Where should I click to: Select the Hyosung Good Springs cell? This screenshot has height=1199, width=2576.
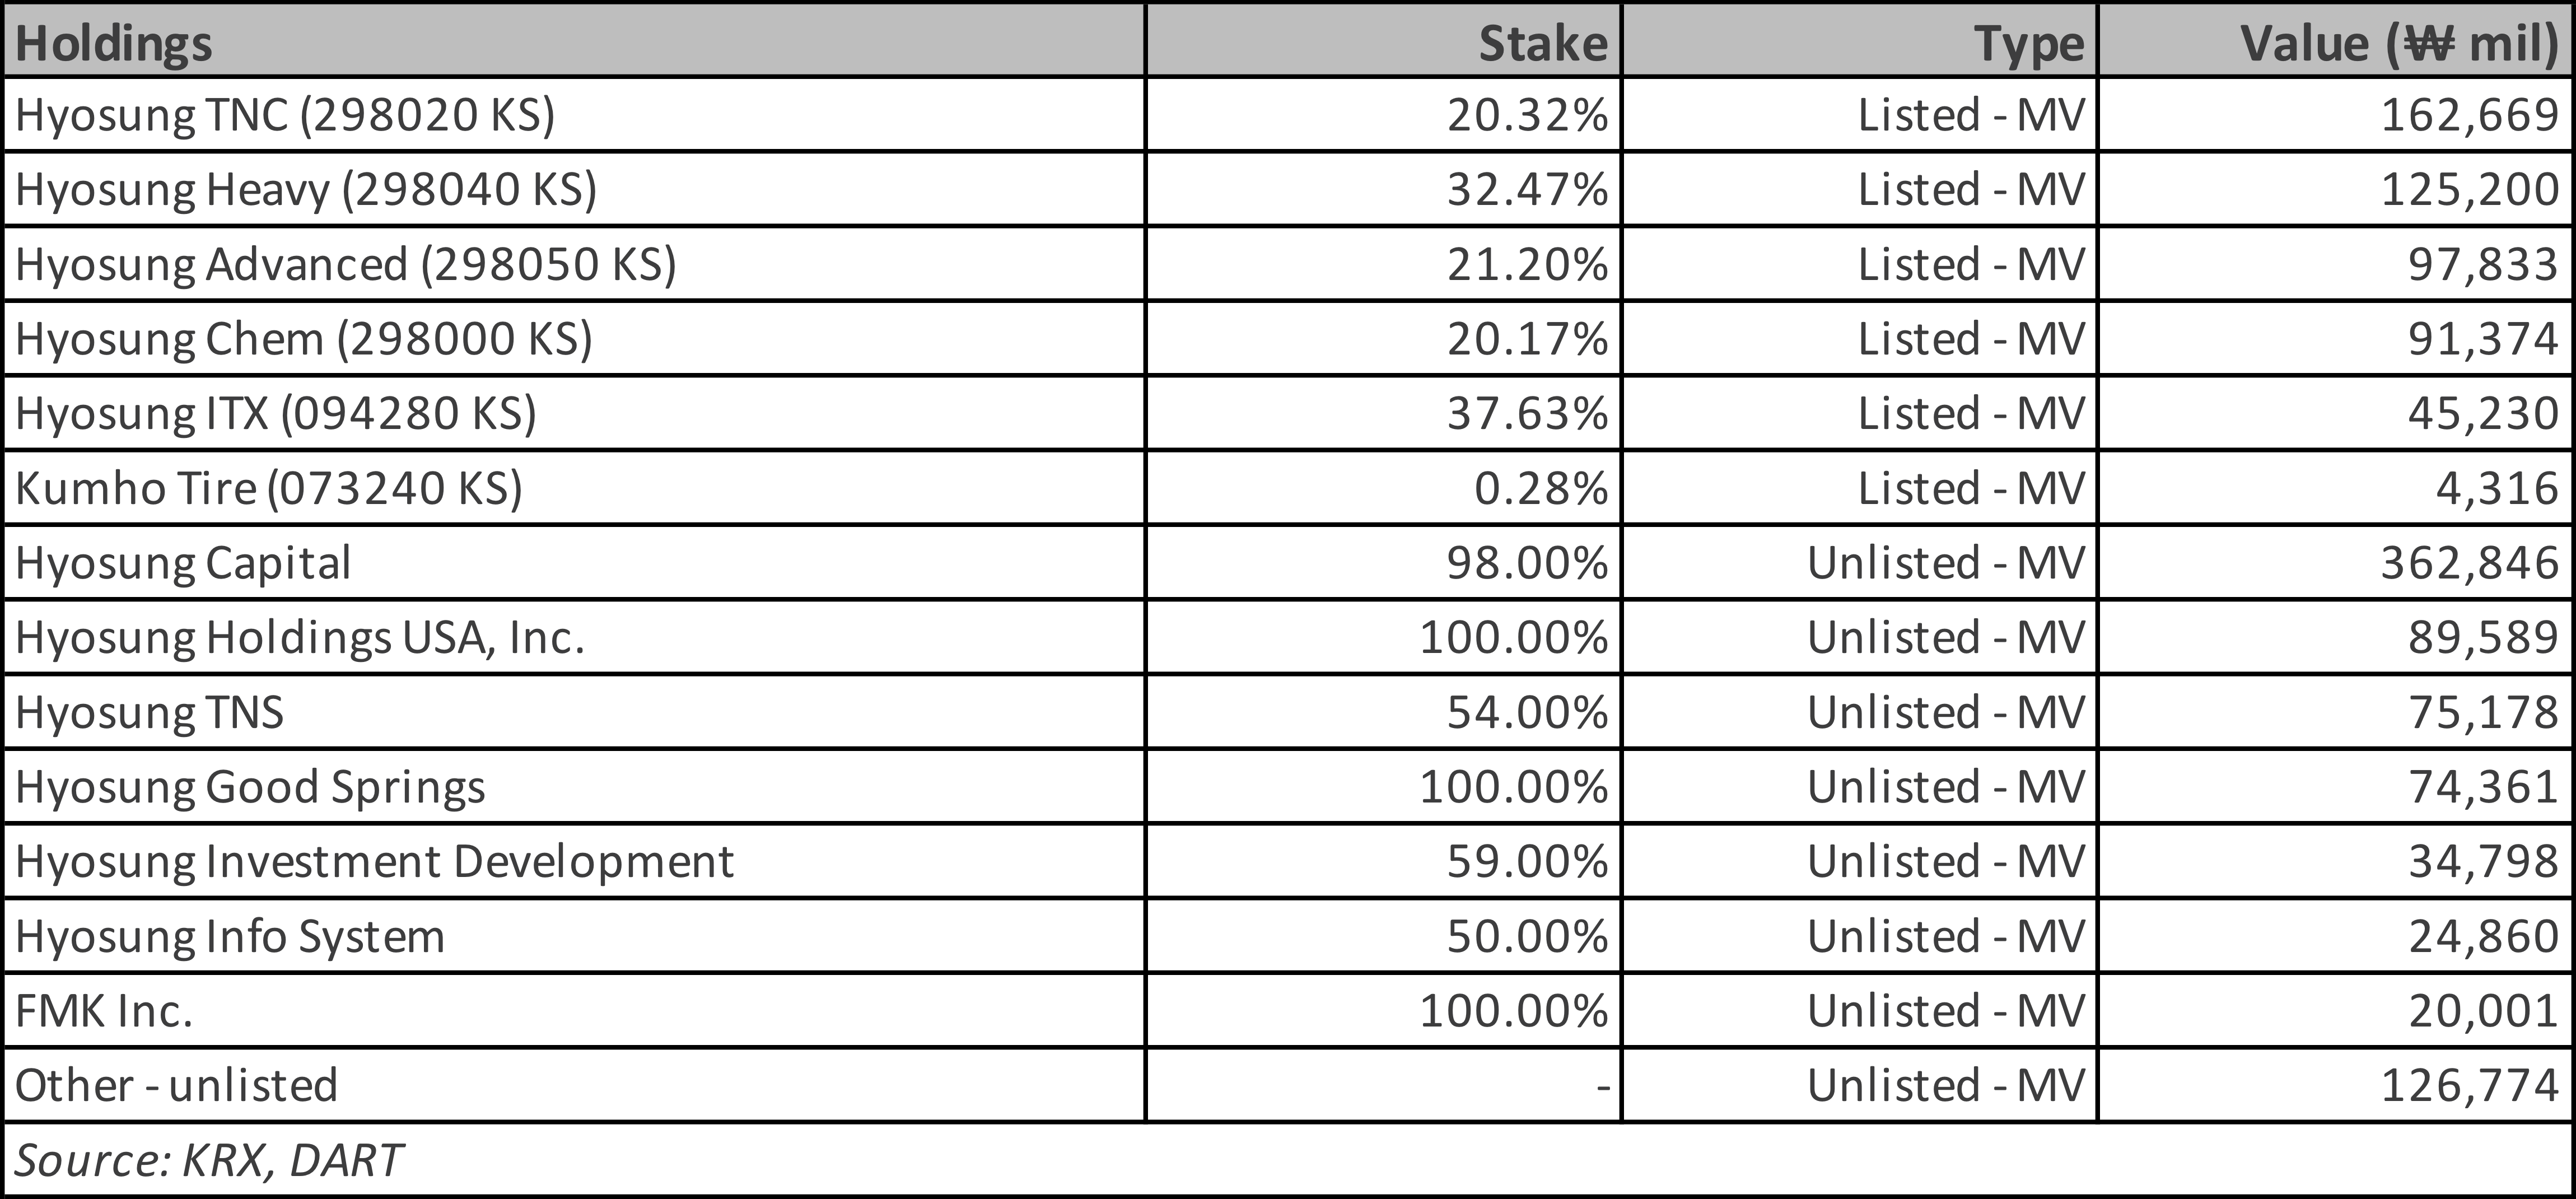(x=250, y=787)
